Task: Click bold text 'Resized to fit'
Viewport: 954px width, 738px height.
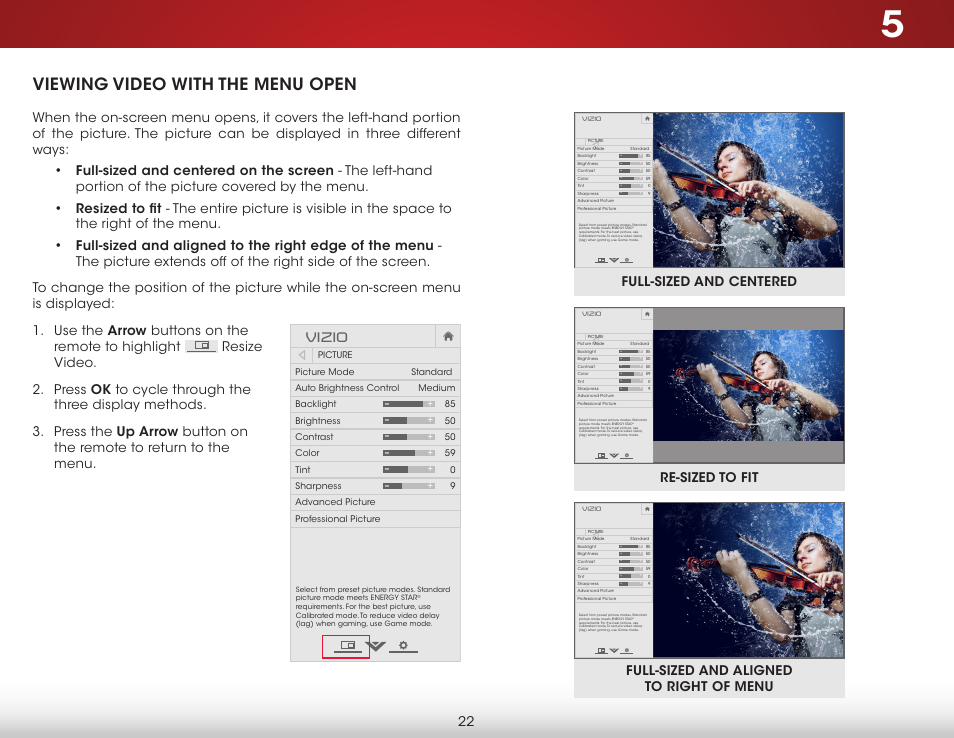Action: tap(118, 208)
